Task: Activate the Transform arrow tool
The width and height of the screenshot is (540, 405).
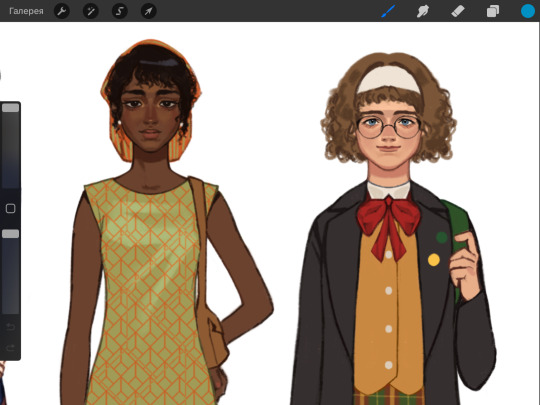Action: click(149, 11)
